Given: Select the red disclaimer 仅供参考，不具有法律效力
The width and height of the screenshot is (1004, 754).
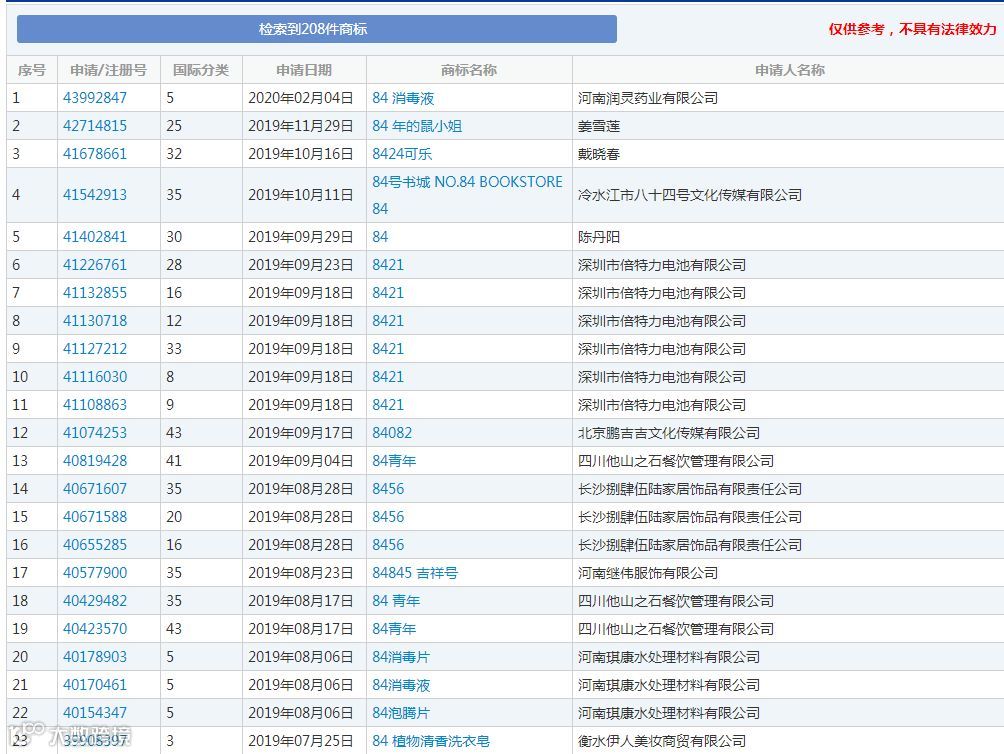Looking at the screenshot, I should (912, 29).
